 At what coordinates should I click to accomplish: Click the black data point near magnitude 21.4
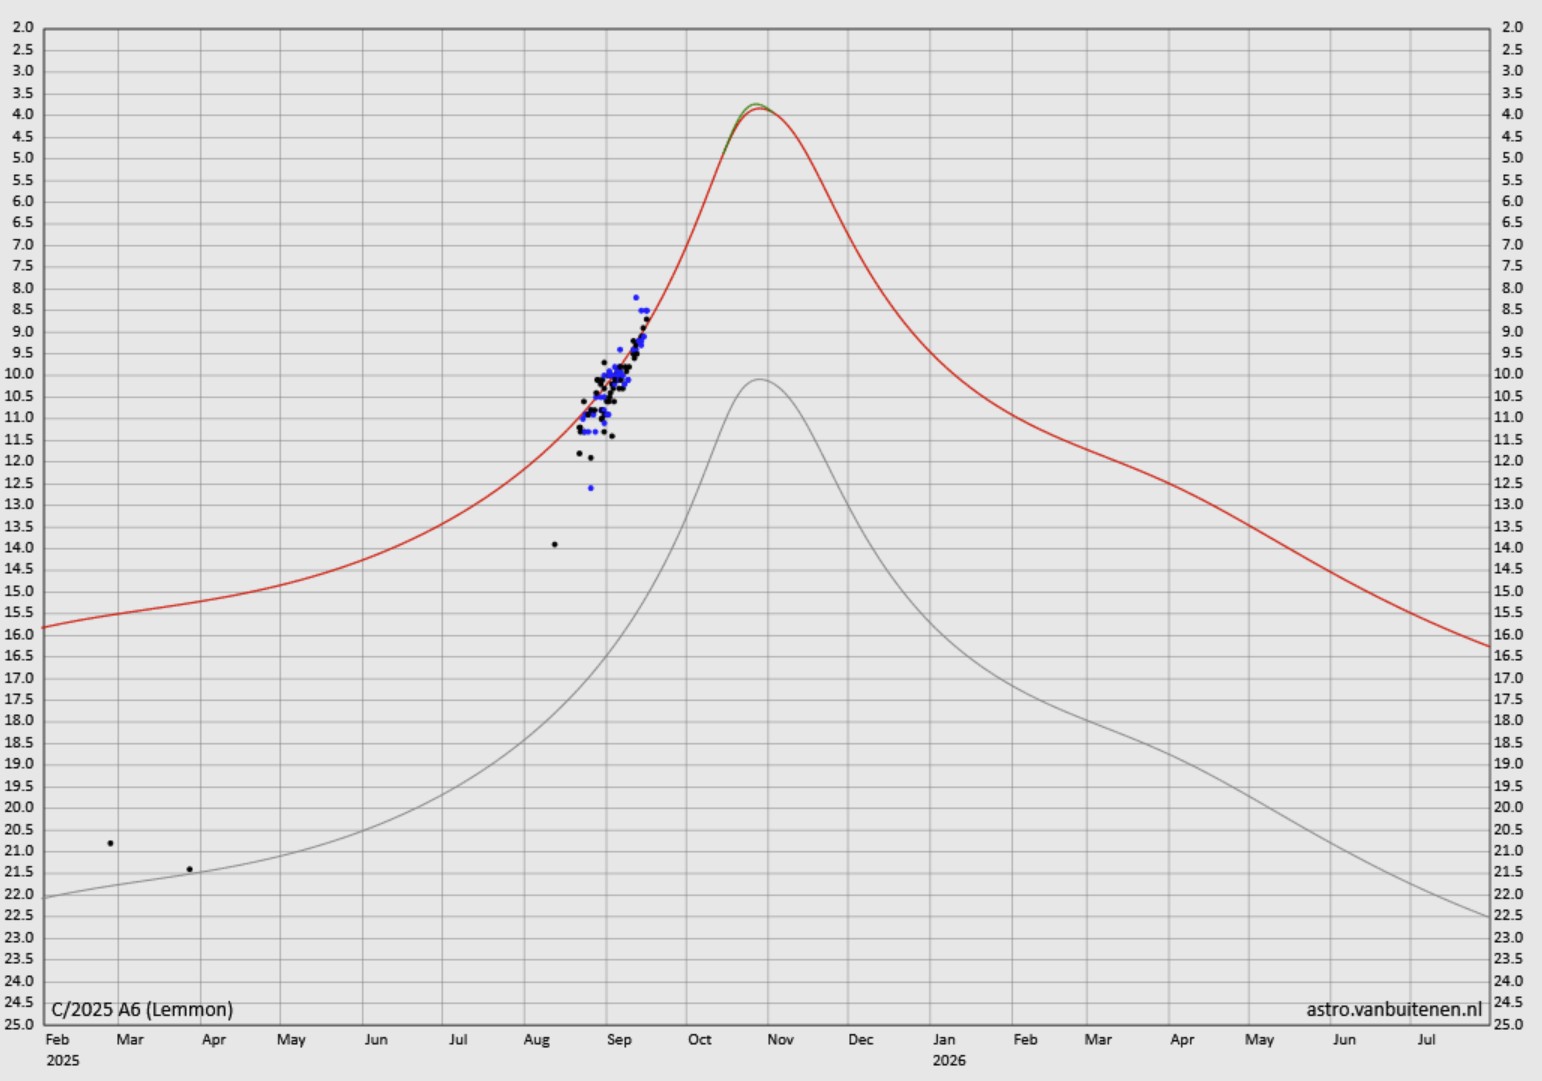pyautogui.click(x=190, y=869)
